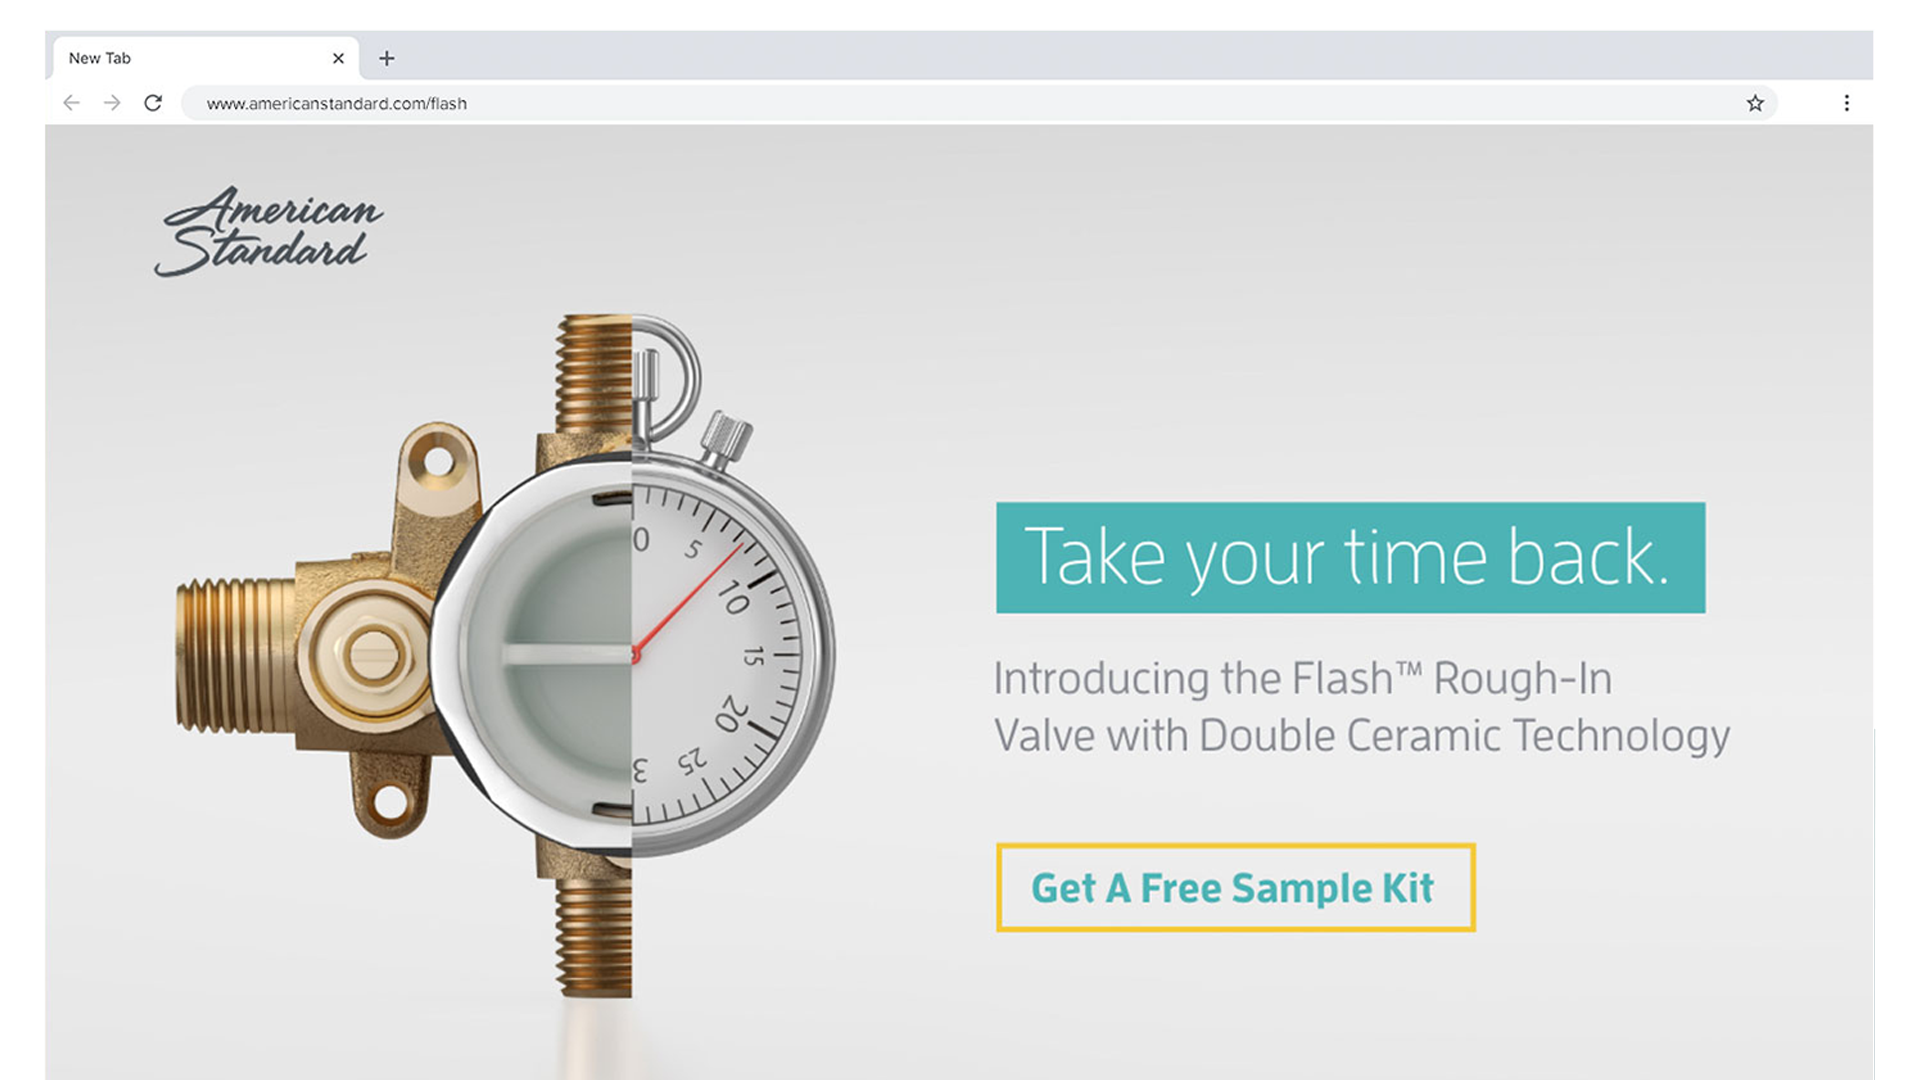The width and height of the screenshot is (1920, 1080).
Task: Click the Take your time back banner
Action: pyautogui.click(x=1350, y=557)
